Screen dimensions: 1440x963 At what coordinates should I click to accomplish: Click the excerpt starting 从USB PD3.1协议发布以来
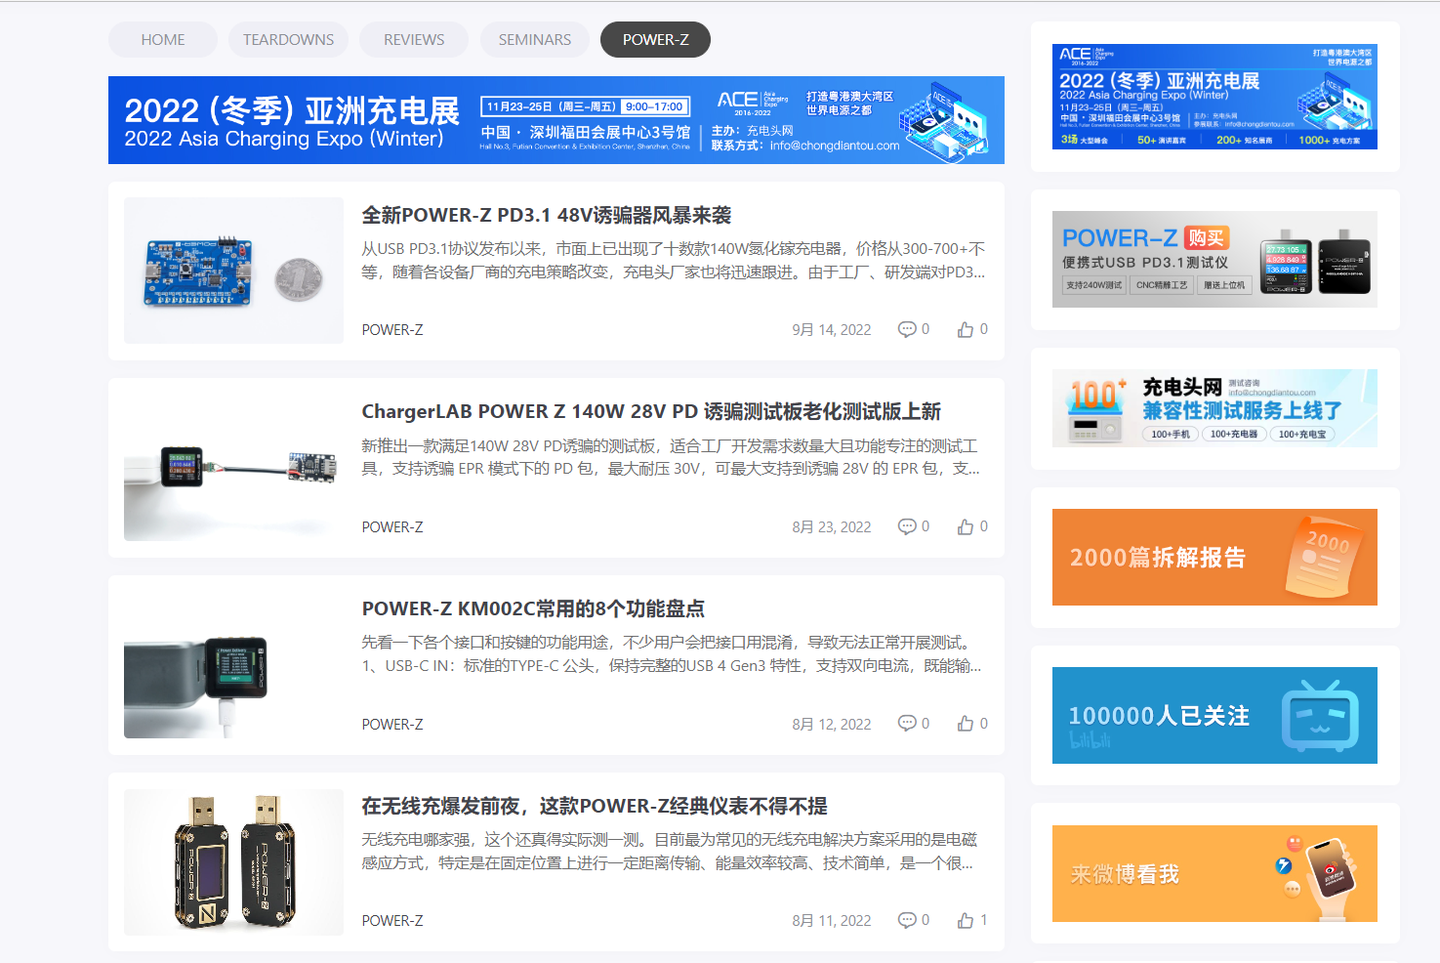pyautogui.click(x=673, y=260)
